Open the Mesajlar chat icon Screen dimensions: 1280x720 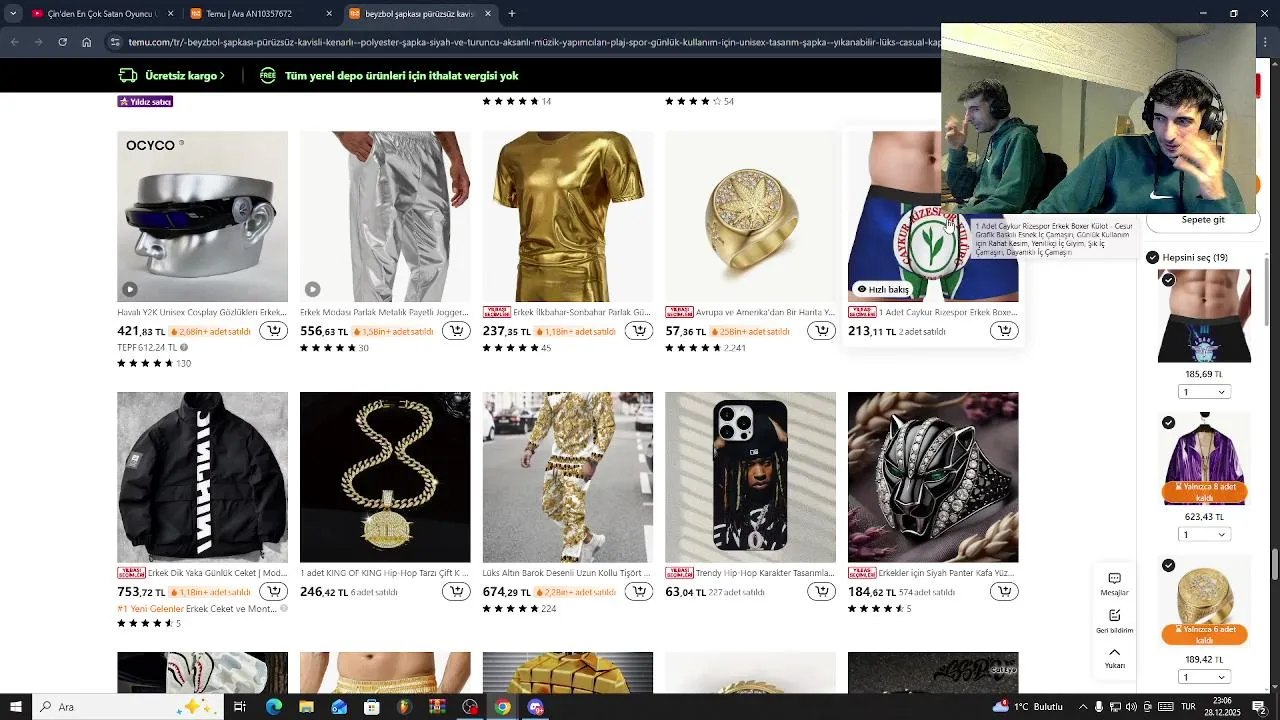[1114, 584]
